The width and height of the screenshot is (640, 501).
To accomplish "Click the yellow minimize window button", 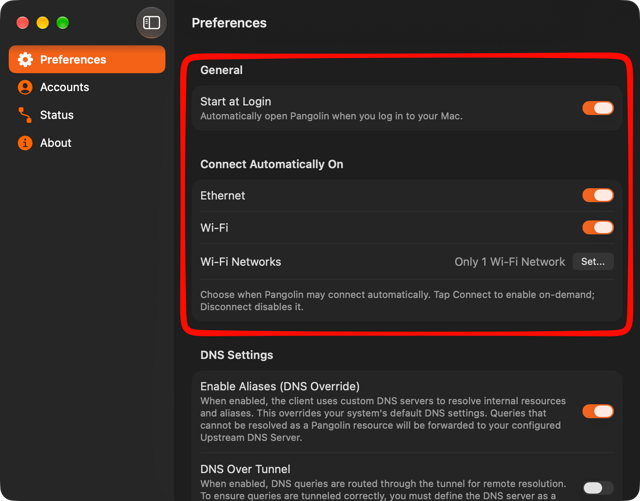I will [x=42, y=23].
